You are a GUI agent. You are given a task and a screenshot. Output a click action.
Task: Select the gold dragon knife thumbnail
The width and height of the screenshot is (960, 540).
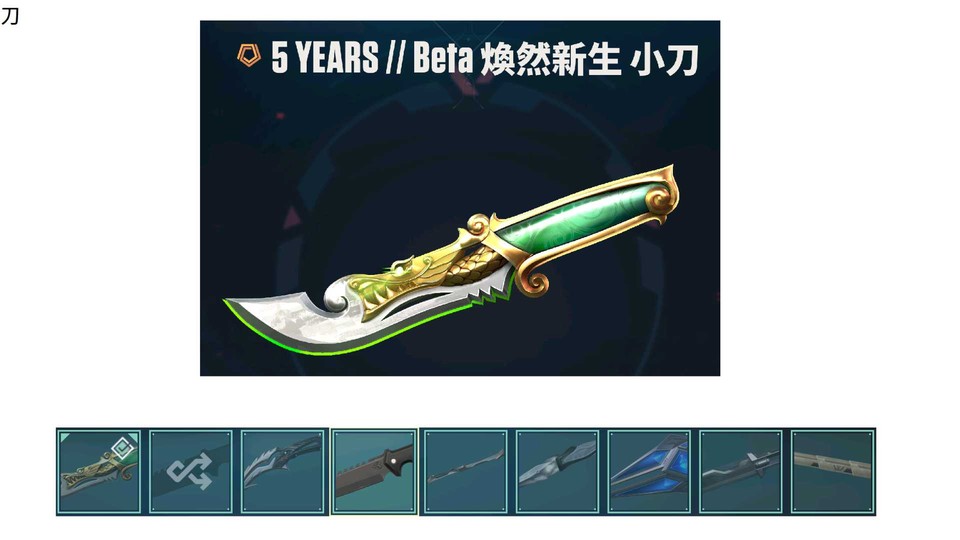(x=99, y=471)
